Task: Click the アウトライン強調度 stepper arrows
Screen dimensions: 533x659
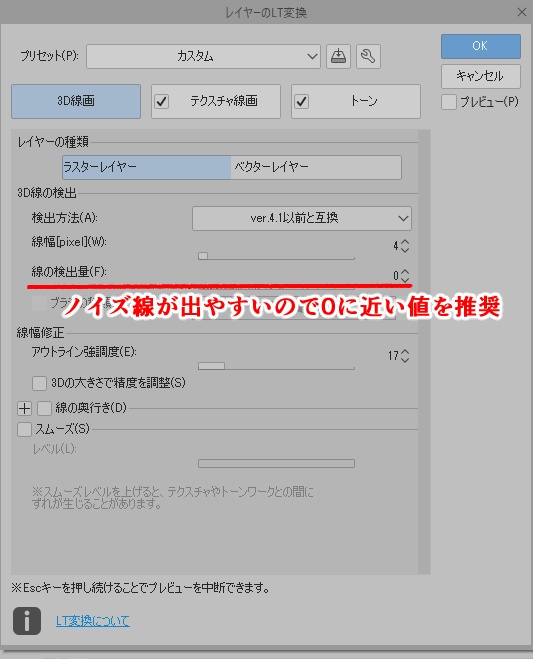Action: tap(405, 356)
